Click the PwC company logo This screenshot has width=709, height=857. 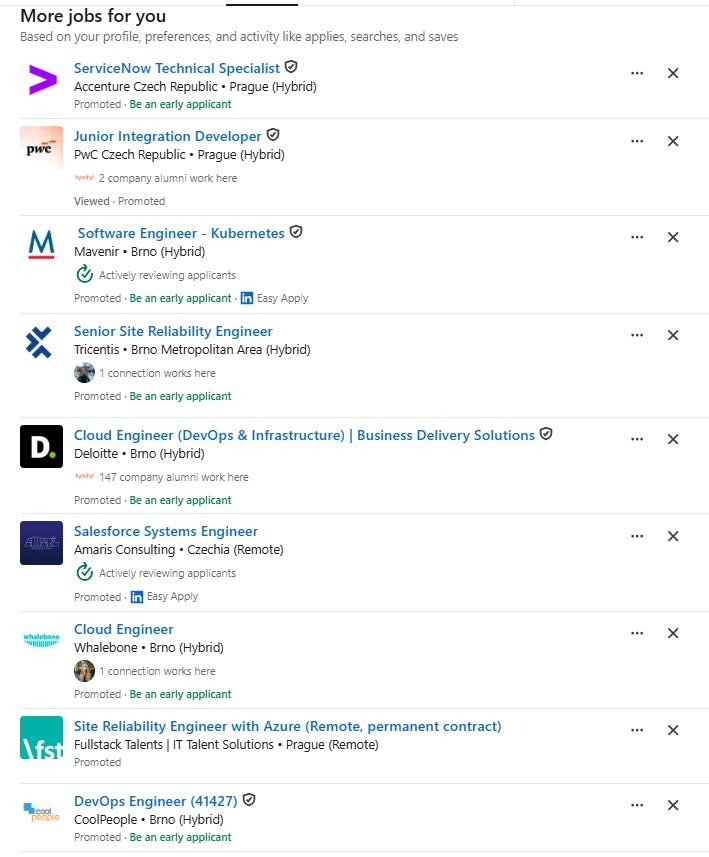41,148
